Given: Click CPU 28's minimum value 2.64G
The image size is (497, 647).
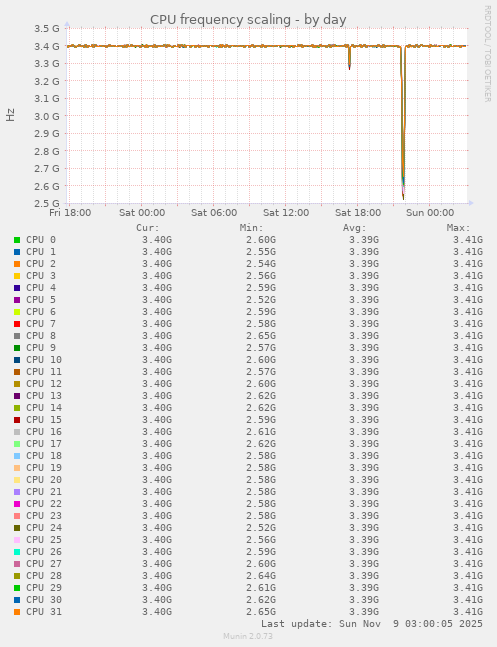Looking at the screenshot, I should (261, 576).
